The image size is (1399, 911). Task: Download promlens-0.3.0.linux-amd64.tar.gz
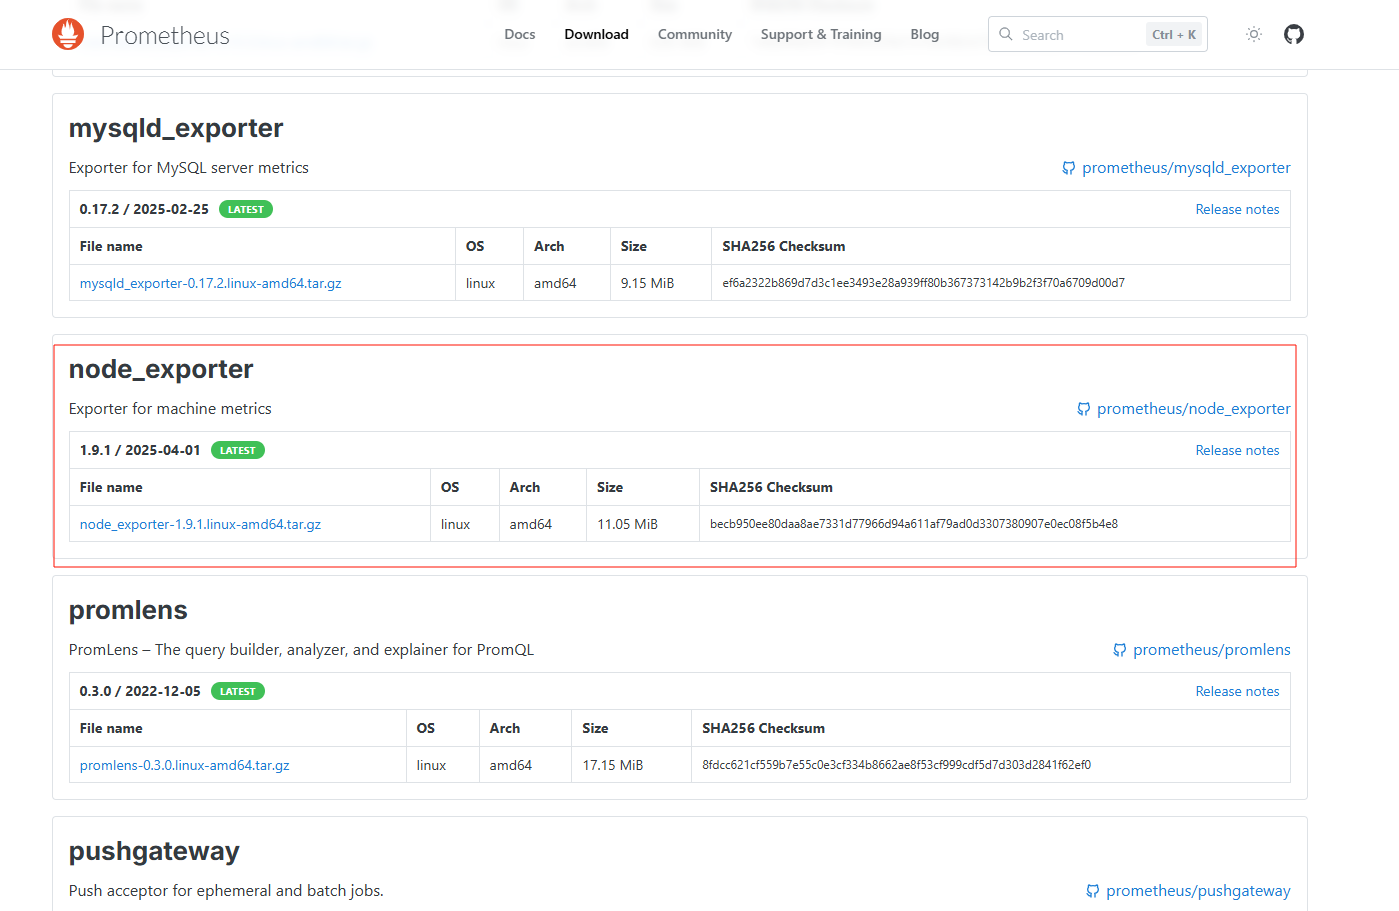(x=184, y=765)
